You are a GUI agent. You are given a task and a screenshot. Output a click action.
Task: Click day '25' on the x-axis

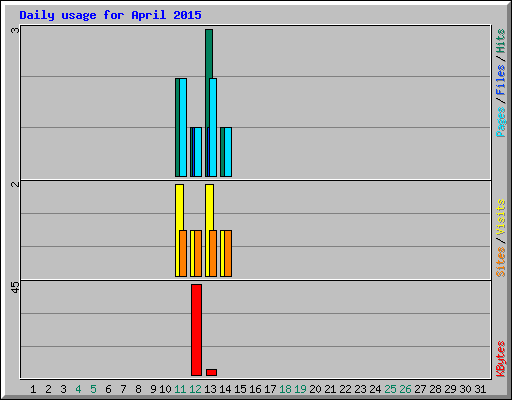pyautogui.click(x=390, y=389)
